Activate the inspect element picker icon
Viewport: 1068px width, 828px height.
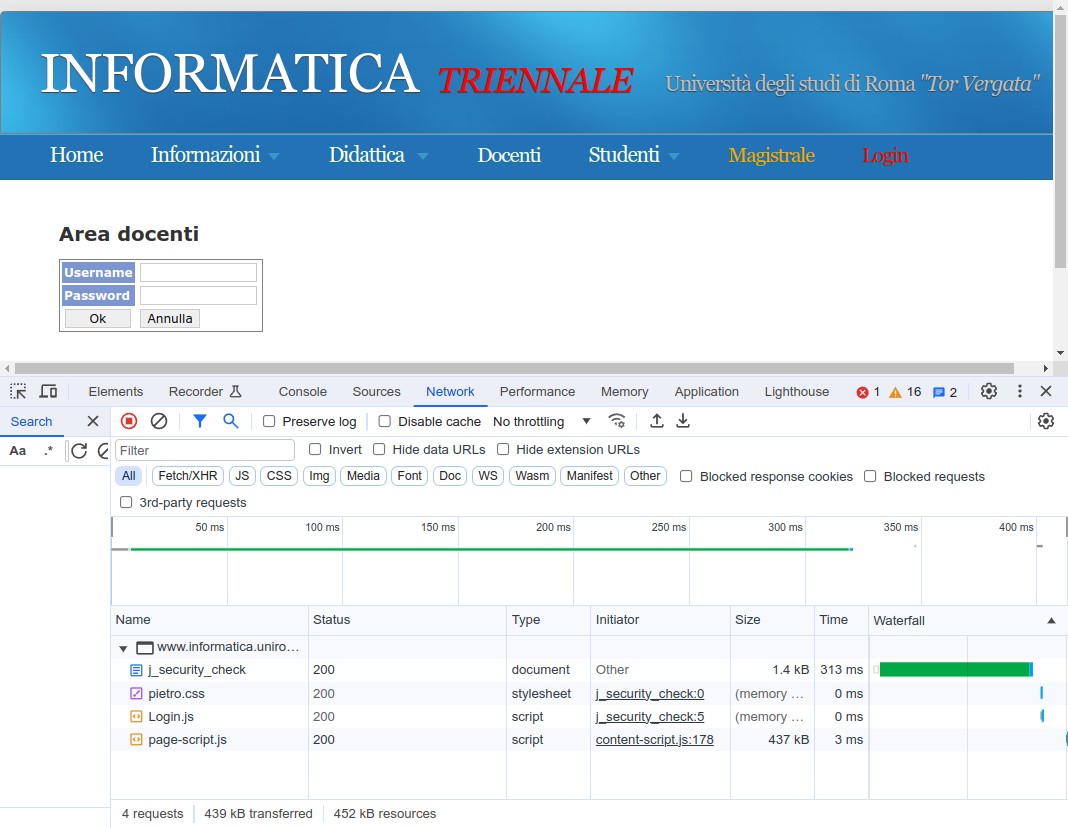(18, 392)
